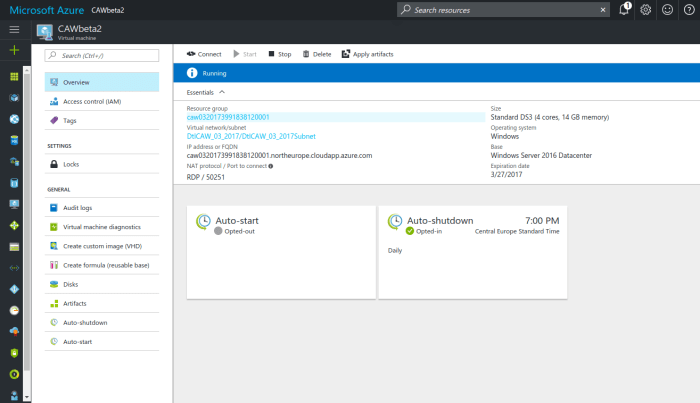Click Standard DS3 size value
Screen dimensions: 700x403
coord(550,117)
